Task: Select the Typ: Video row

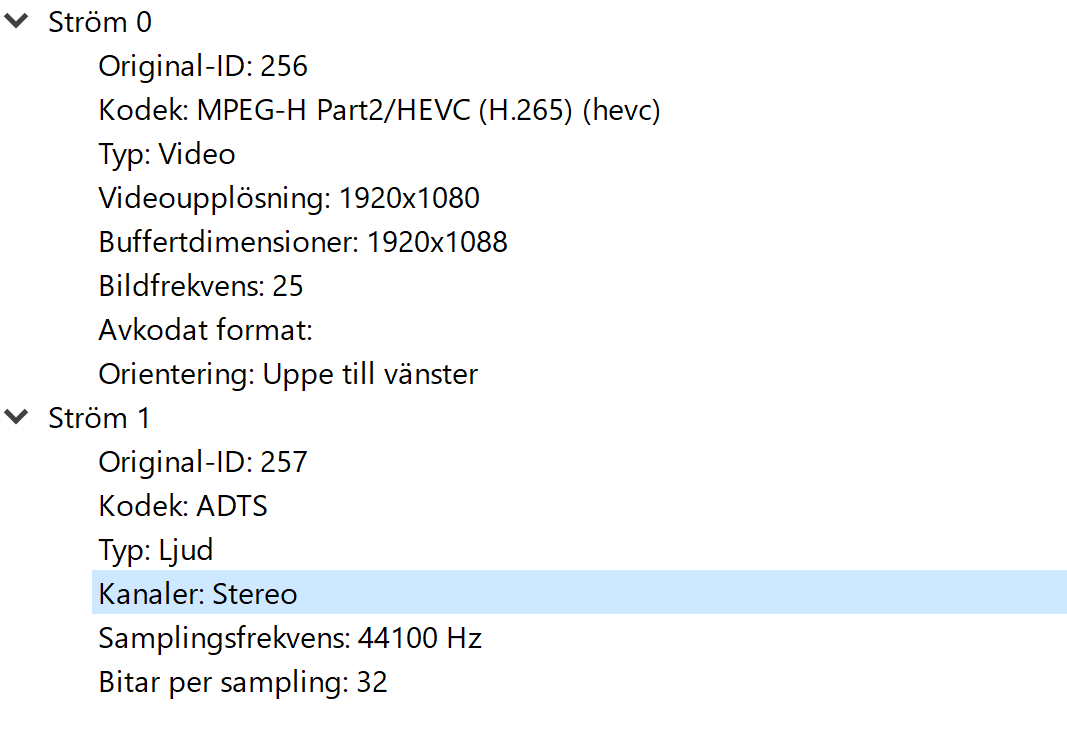Action: (166, 154)
